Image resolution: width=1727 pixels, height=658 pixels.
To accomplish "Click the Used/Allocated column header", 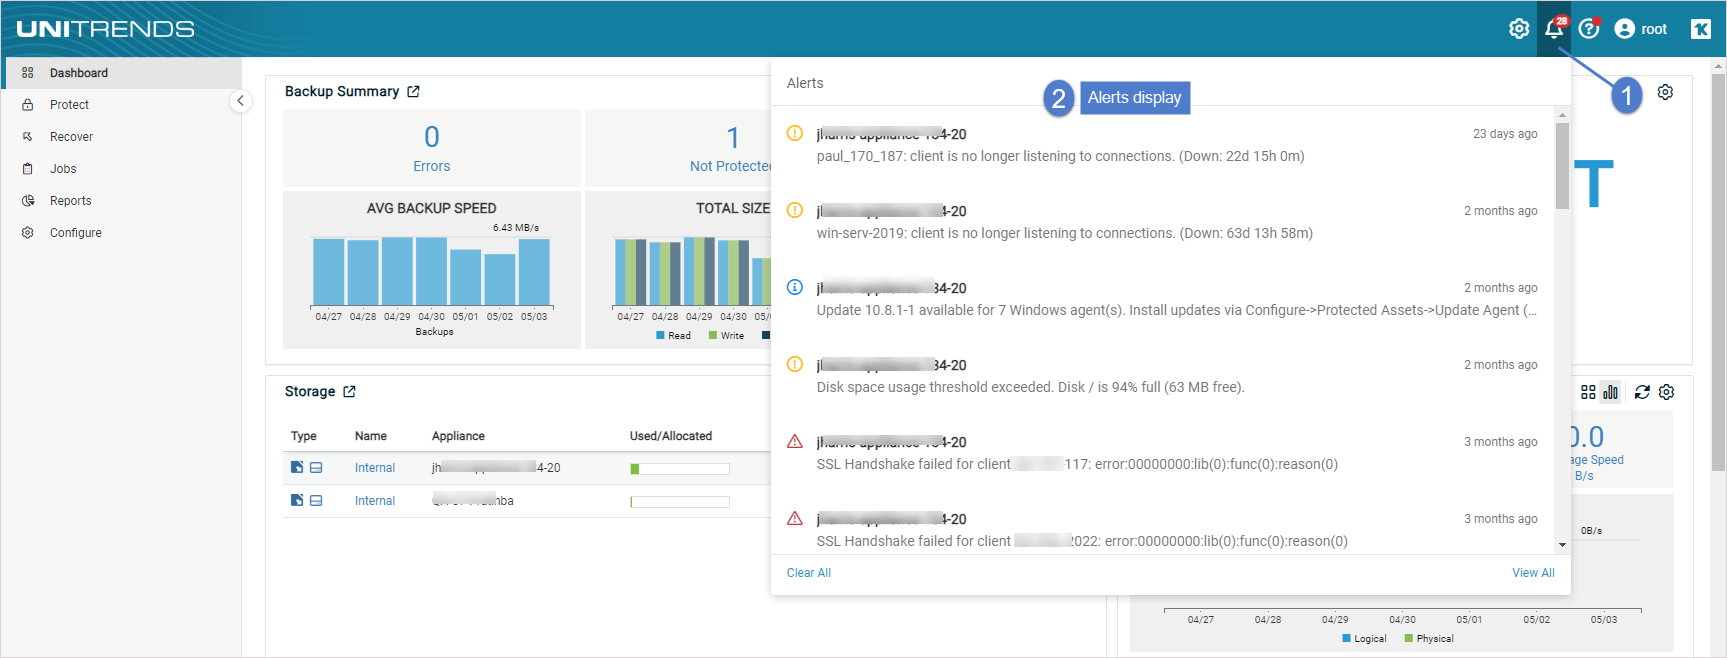I will pos(671,436).
